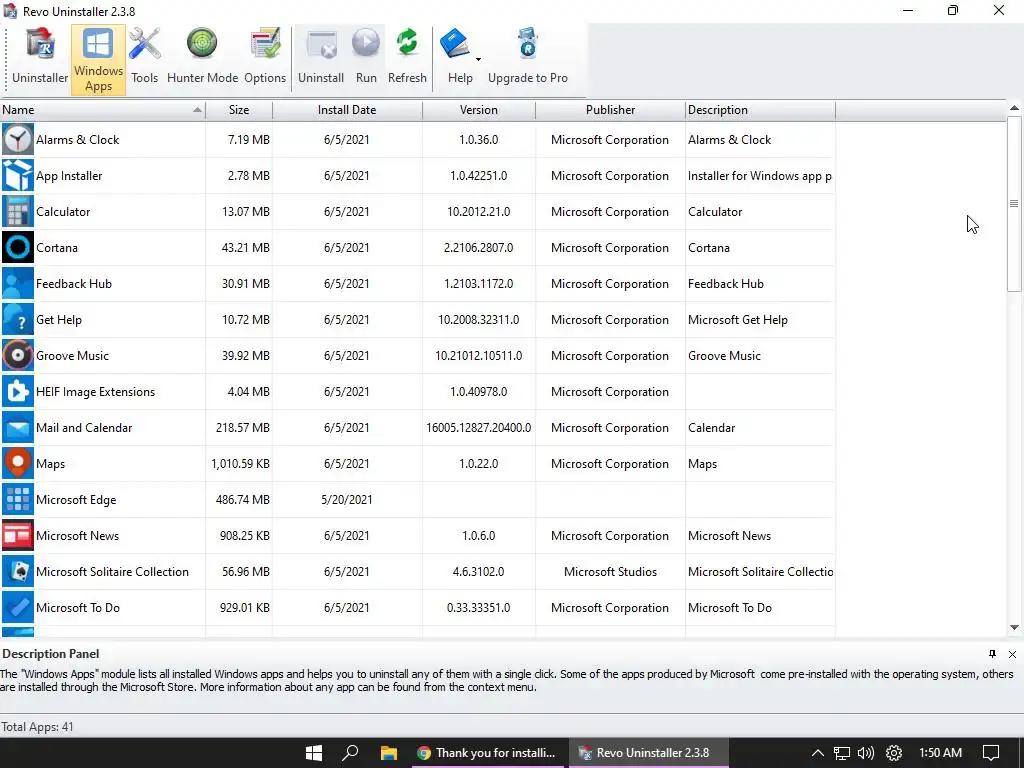Select the Maps app icon

click(18, 463)
